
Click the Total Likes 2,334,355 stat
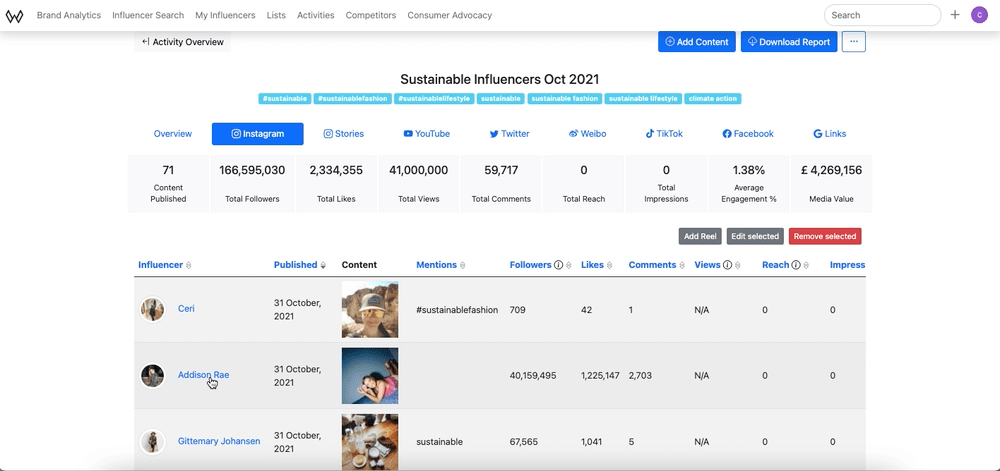point(336,184)
